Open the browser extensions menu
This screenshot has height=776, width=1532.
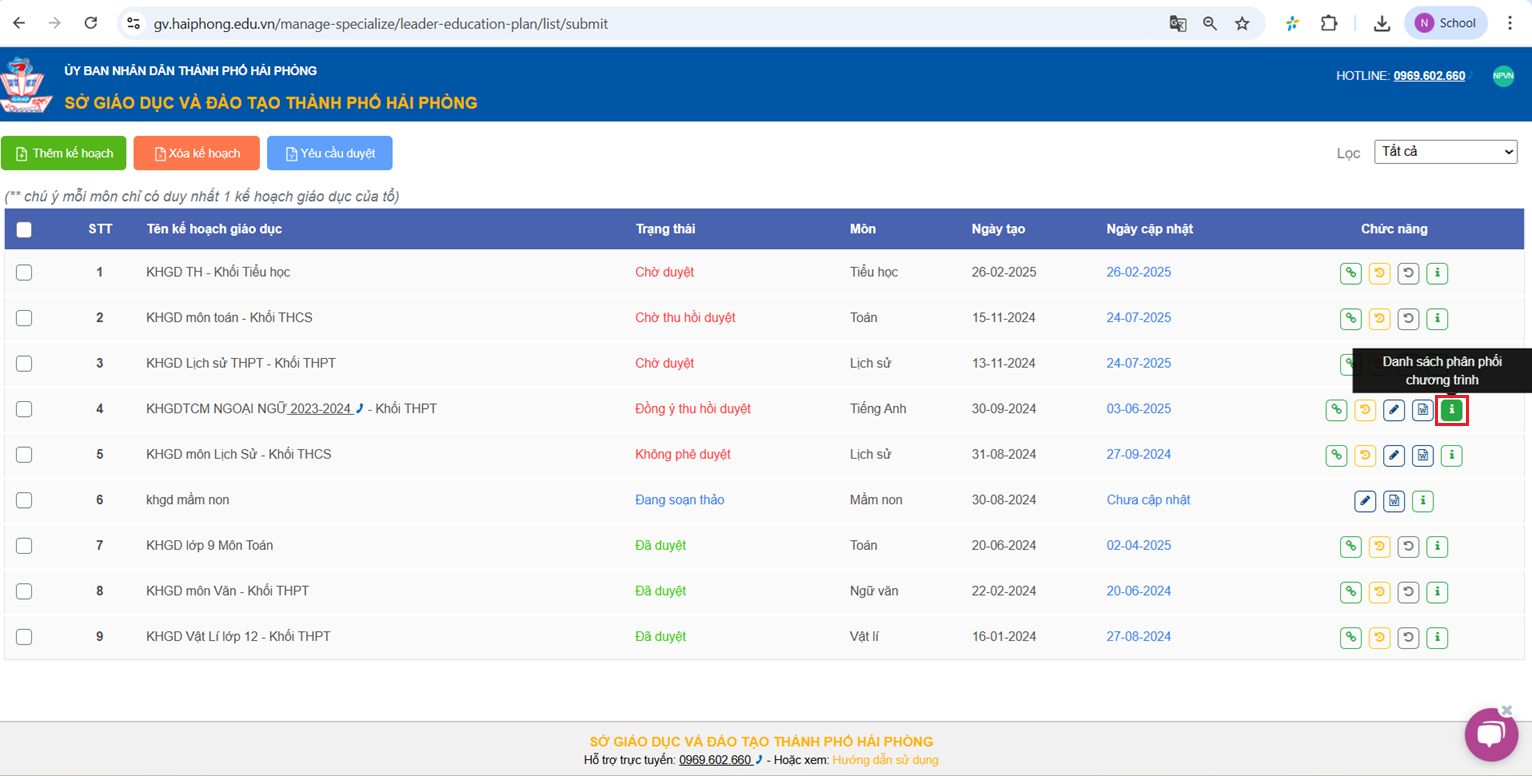click(1328, 23)
